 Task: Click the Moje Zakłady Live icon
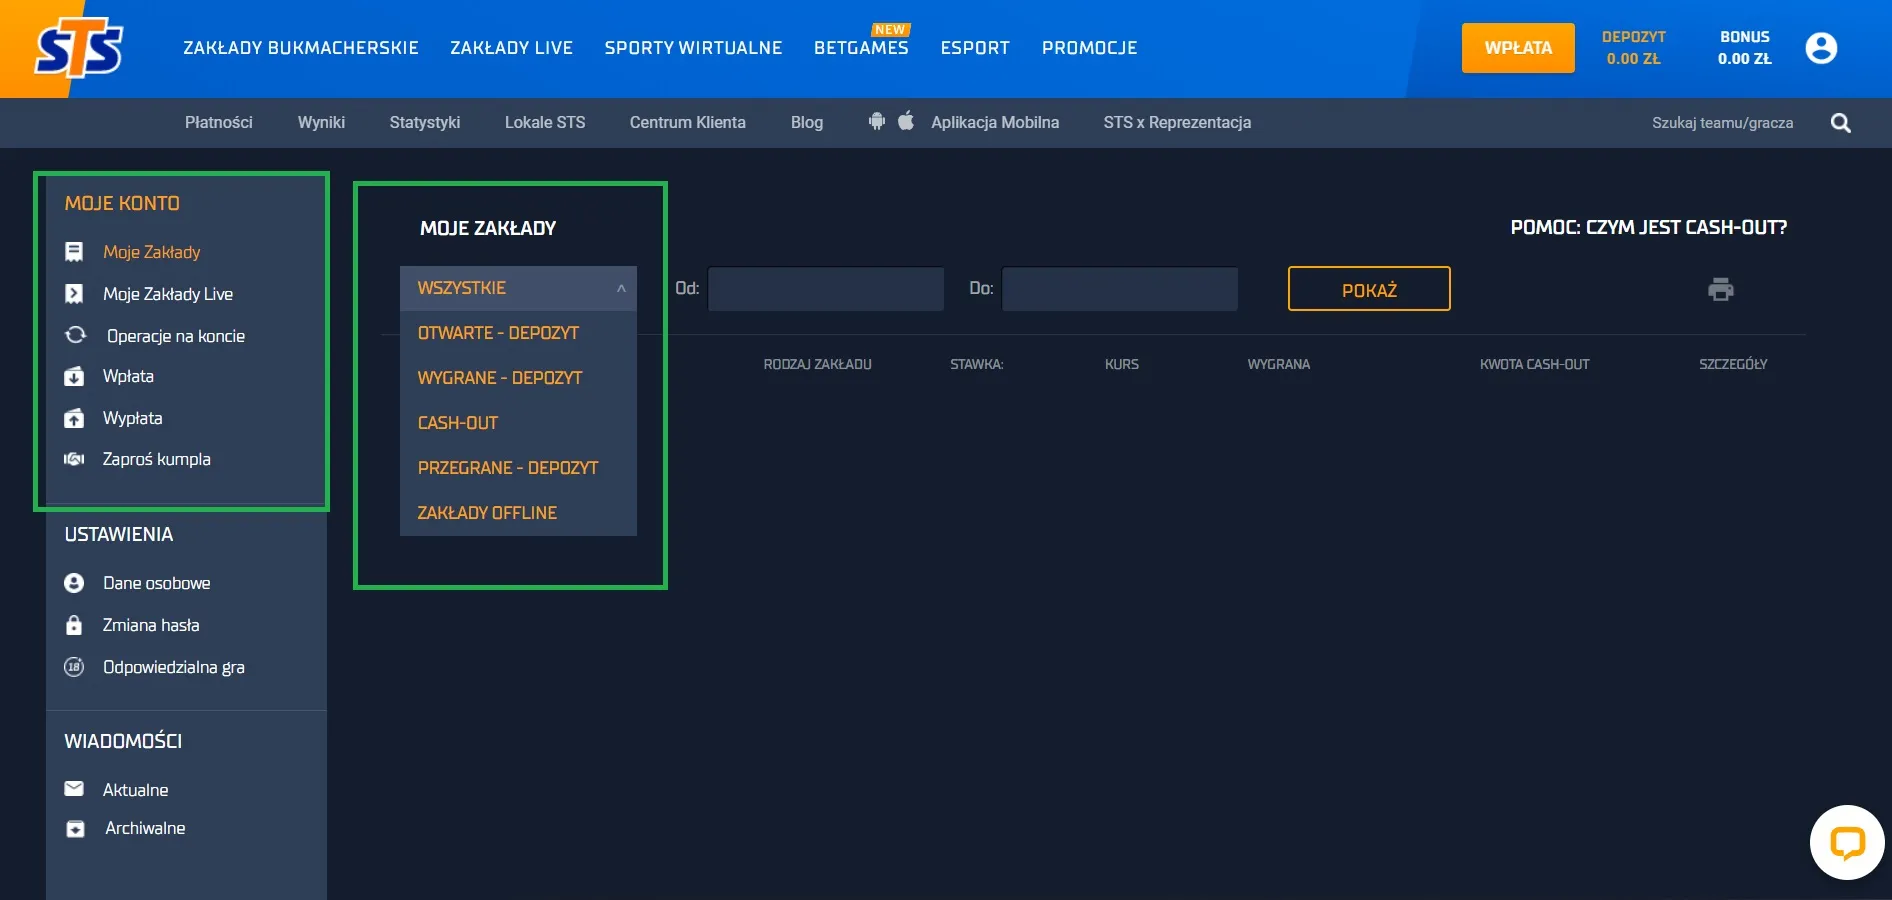[x=74, y=294]
